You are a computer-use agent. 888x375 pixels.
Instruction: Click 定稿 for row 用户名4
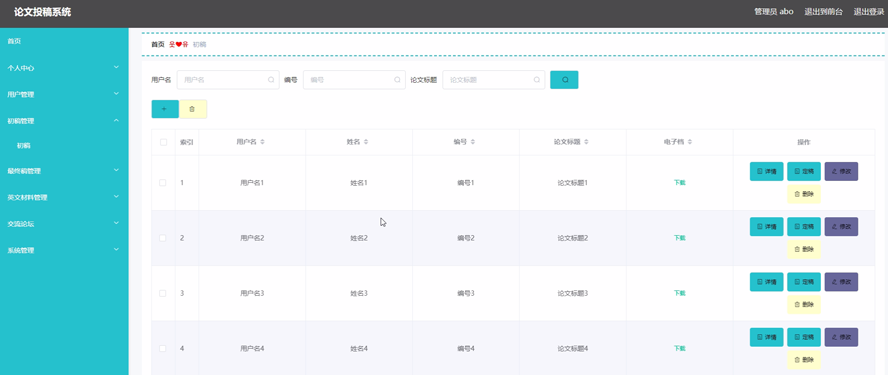(x=804, y=337)
